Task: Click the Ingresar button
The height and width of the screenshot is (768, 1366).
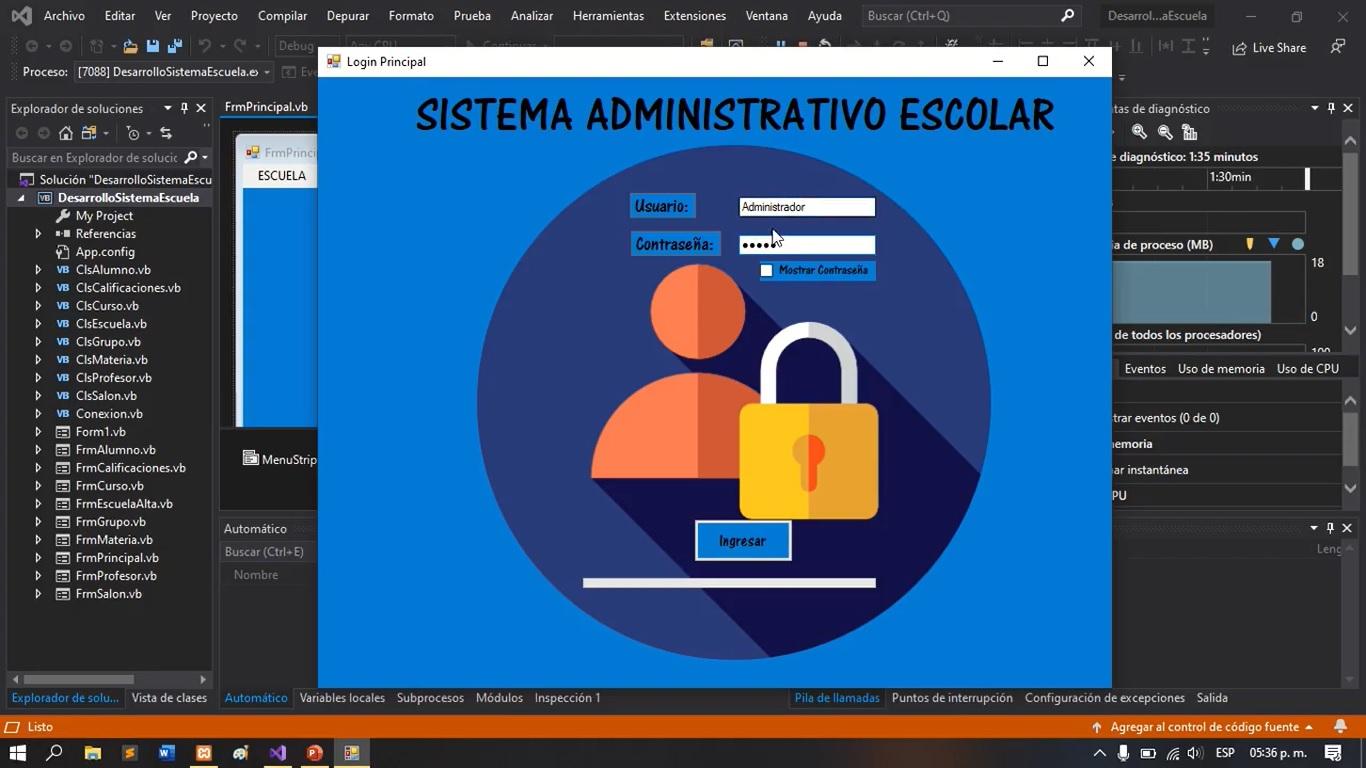Action: coord(741,540)
